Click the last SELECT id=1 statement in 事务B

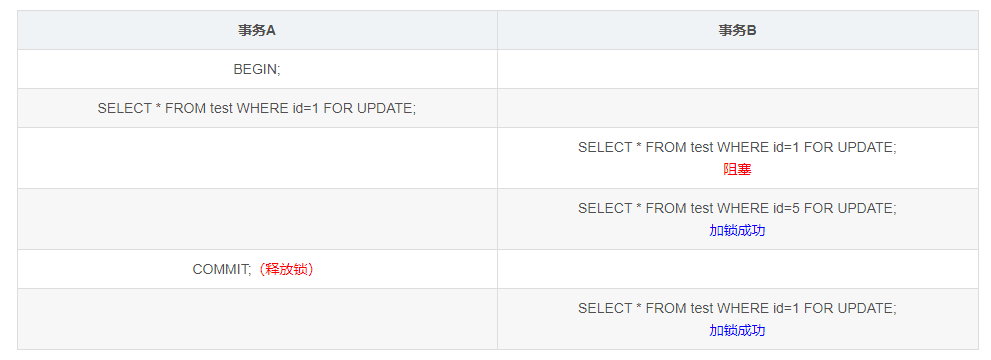(x=737, y=308)
